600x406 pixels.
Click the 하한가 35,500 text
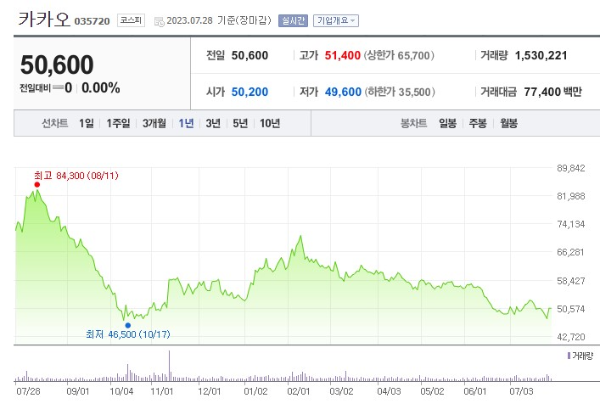(x=399, y=92)
